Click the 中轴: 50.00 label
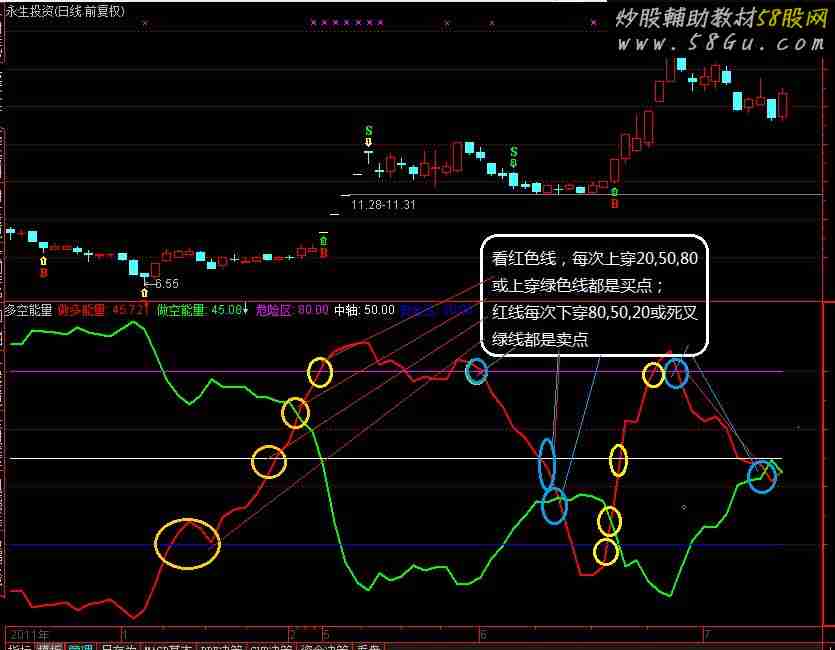The height and width of the screenshot is (650, 835). [x=365, y=310]
